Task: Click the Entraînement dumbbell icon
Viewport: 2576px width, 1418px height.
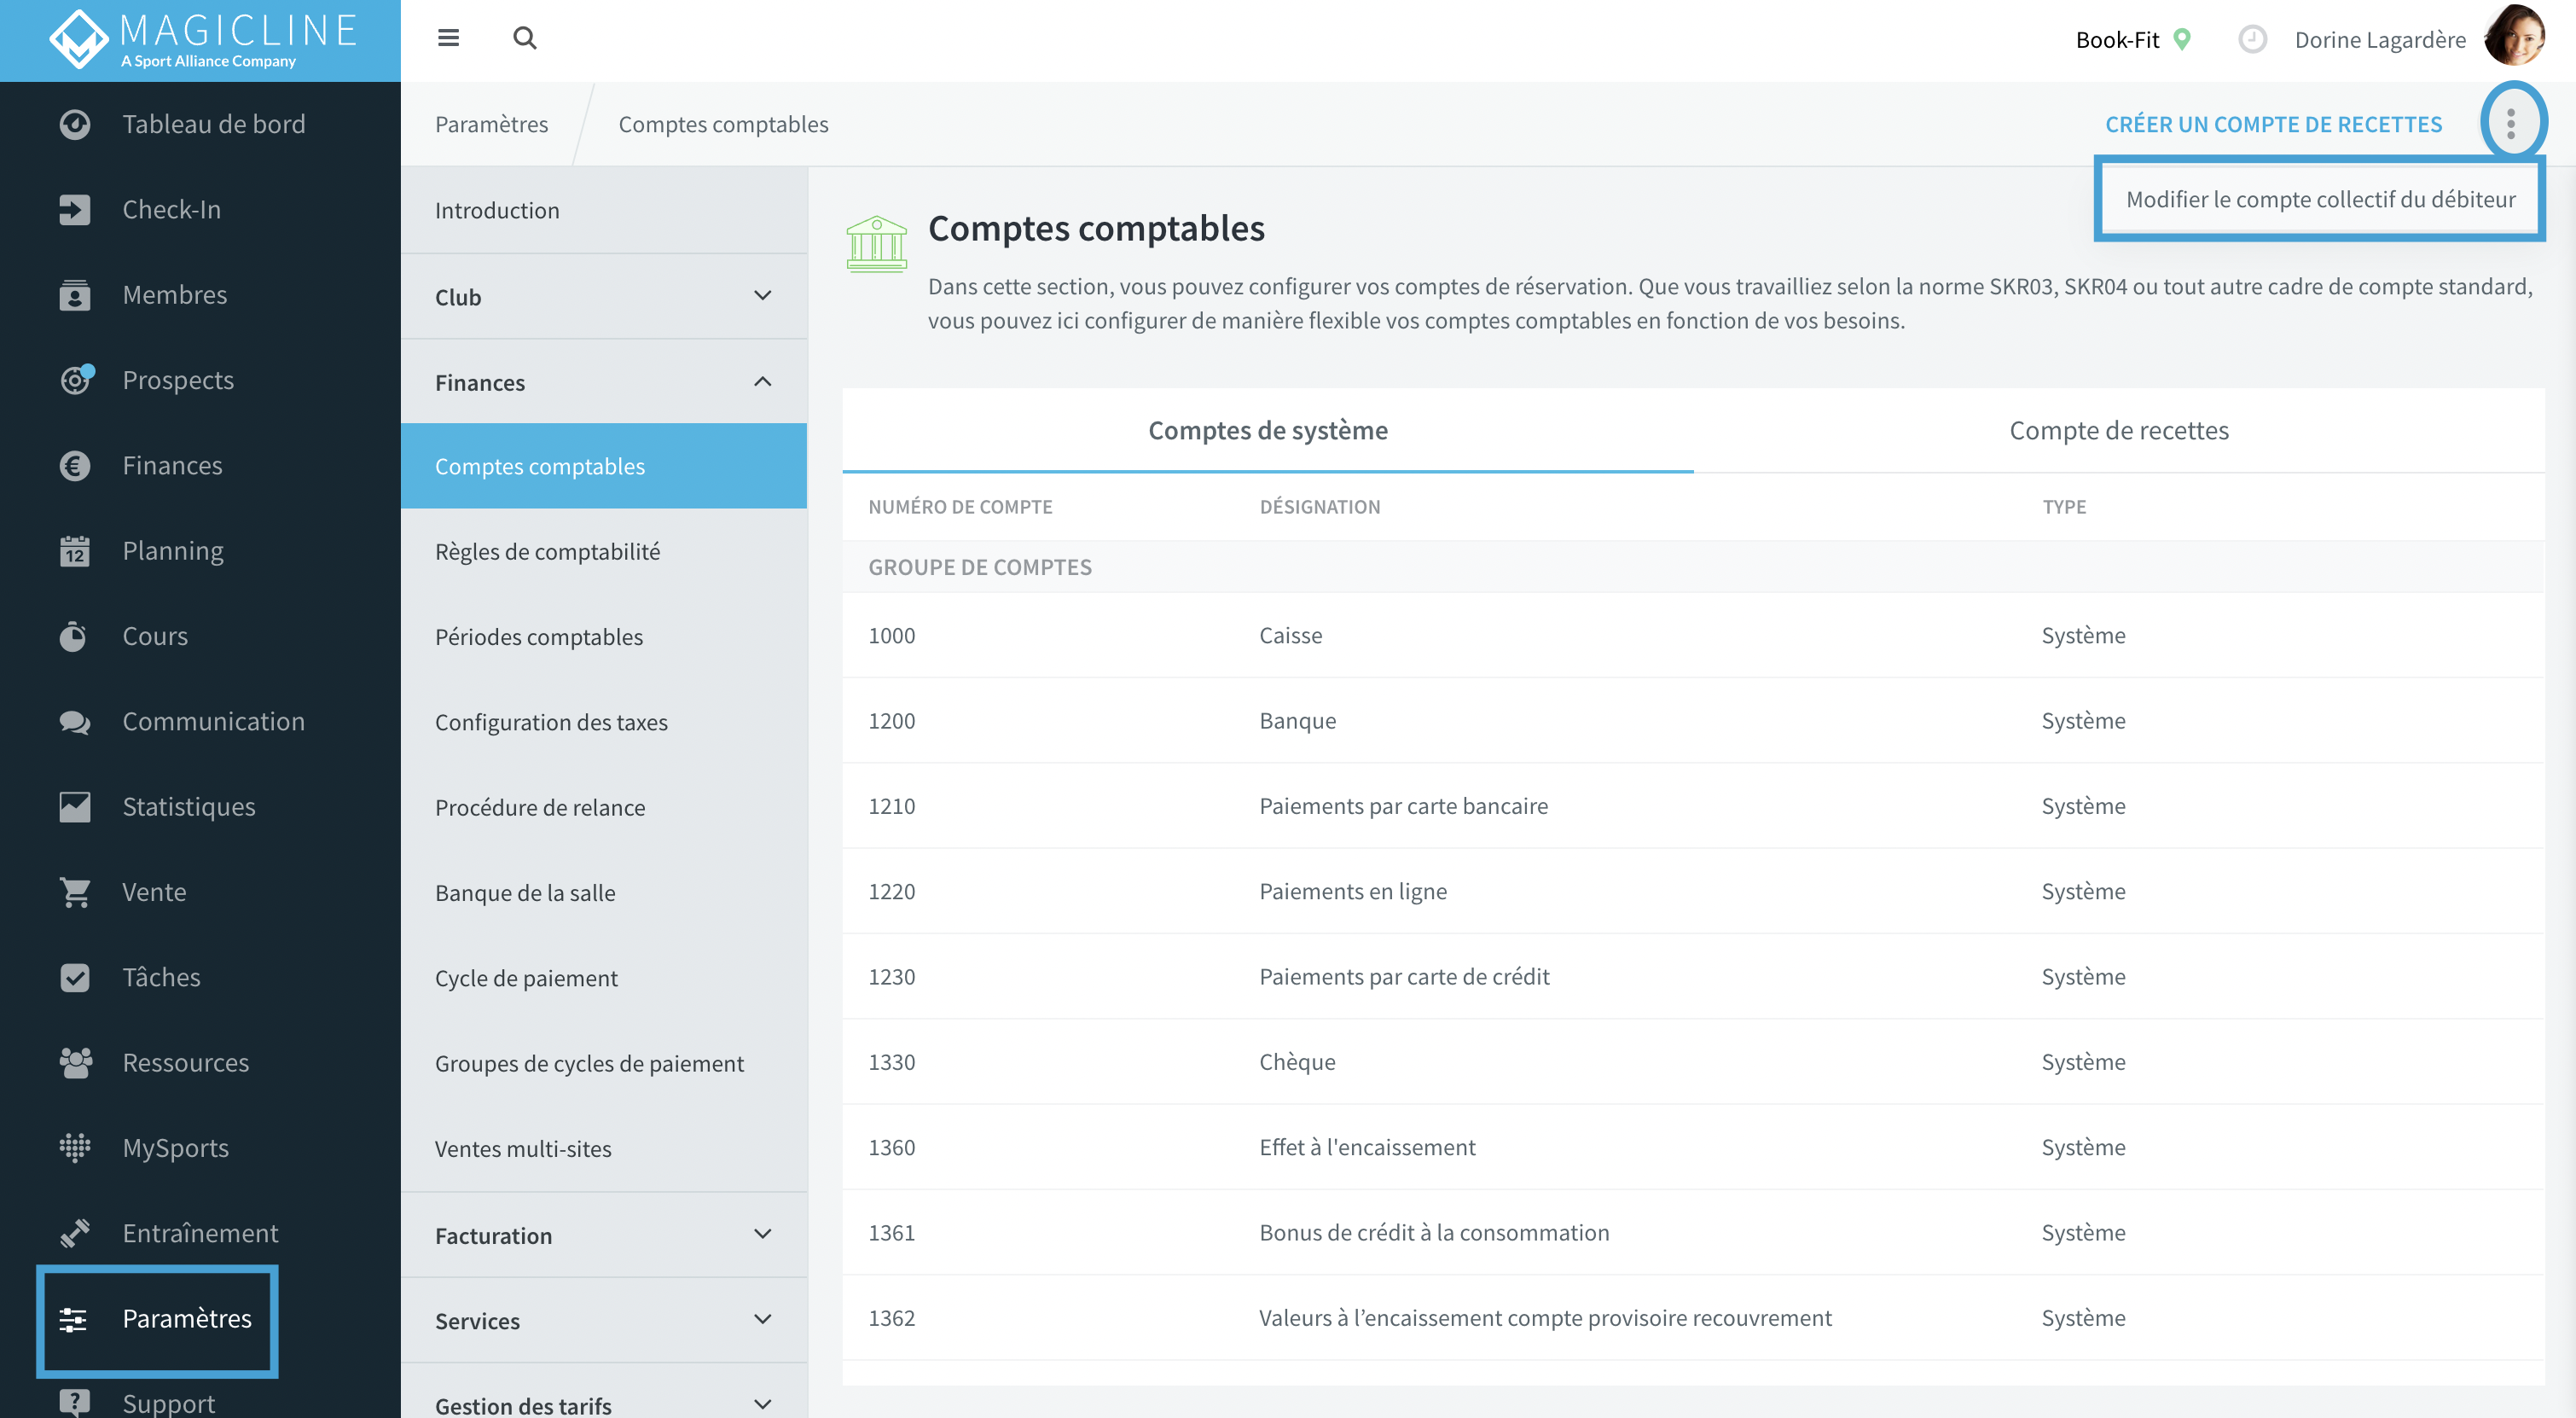Action: (75, 1232)
